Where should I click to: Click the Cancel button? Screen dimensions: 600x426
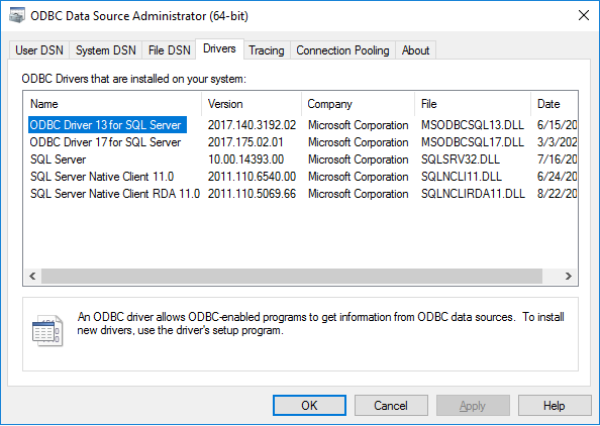391,405
